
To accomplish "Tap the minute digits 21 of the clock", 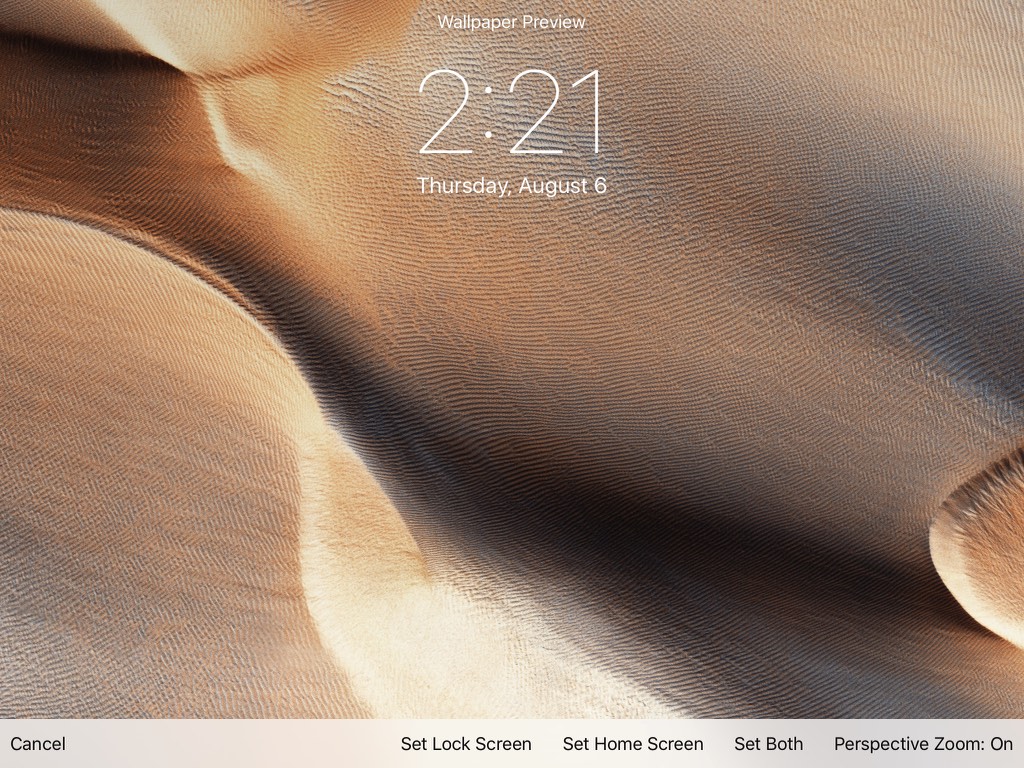I will 558,113.
